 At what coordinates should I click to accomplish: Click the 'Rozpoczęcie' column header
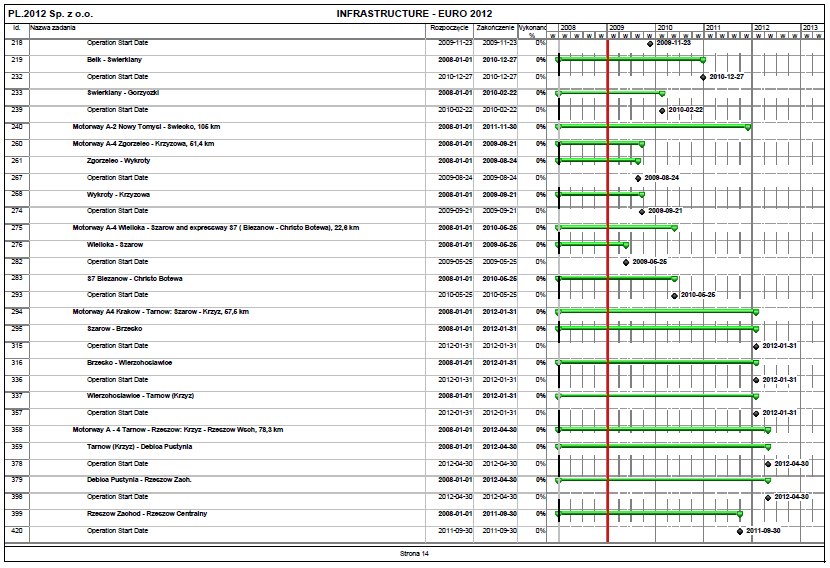click(449, 28)
